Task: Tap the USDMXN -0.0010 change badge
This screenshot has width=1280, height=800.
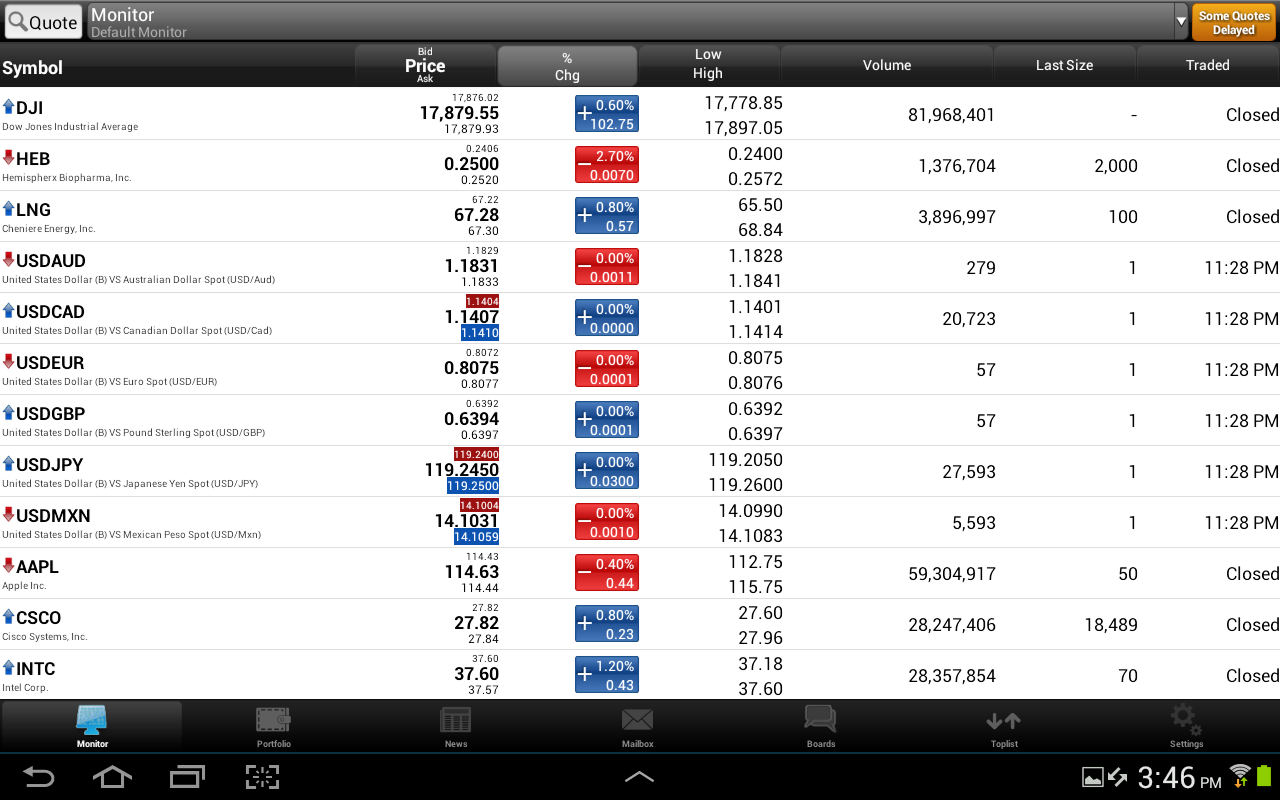Action: [x=606, y=522]
